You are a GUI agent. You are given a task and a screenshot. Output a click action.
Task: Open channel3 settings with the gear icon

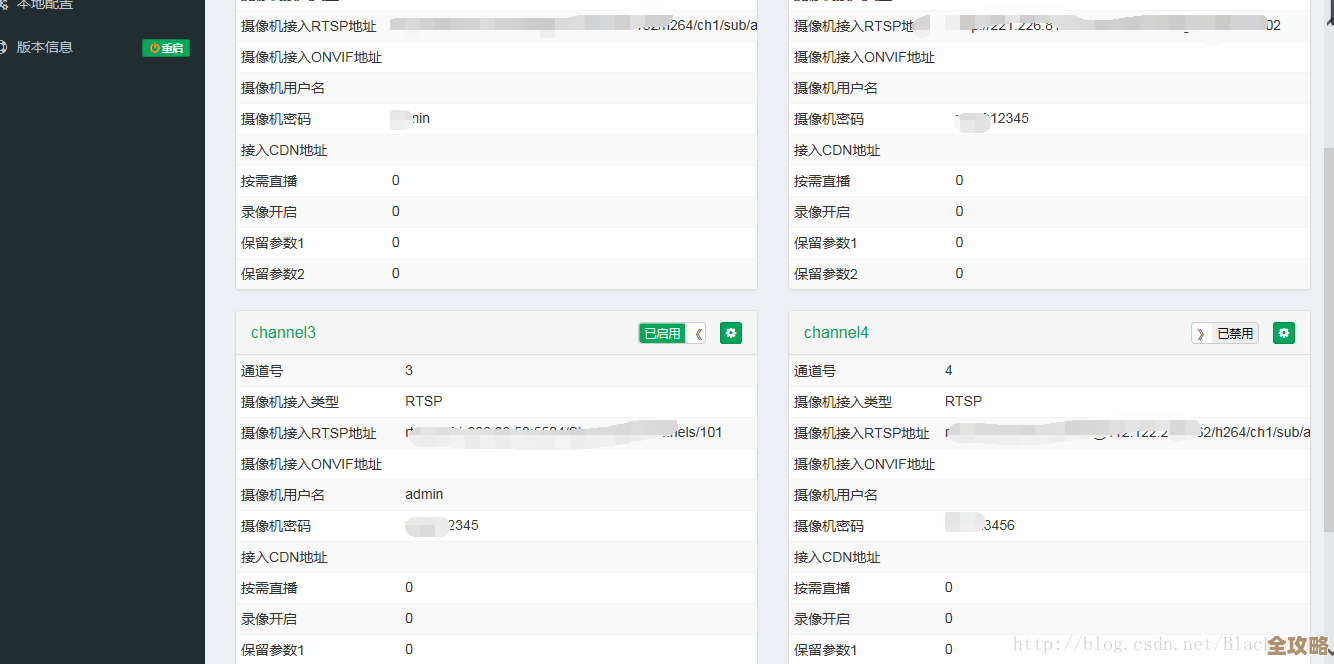[x=731, y=332]
